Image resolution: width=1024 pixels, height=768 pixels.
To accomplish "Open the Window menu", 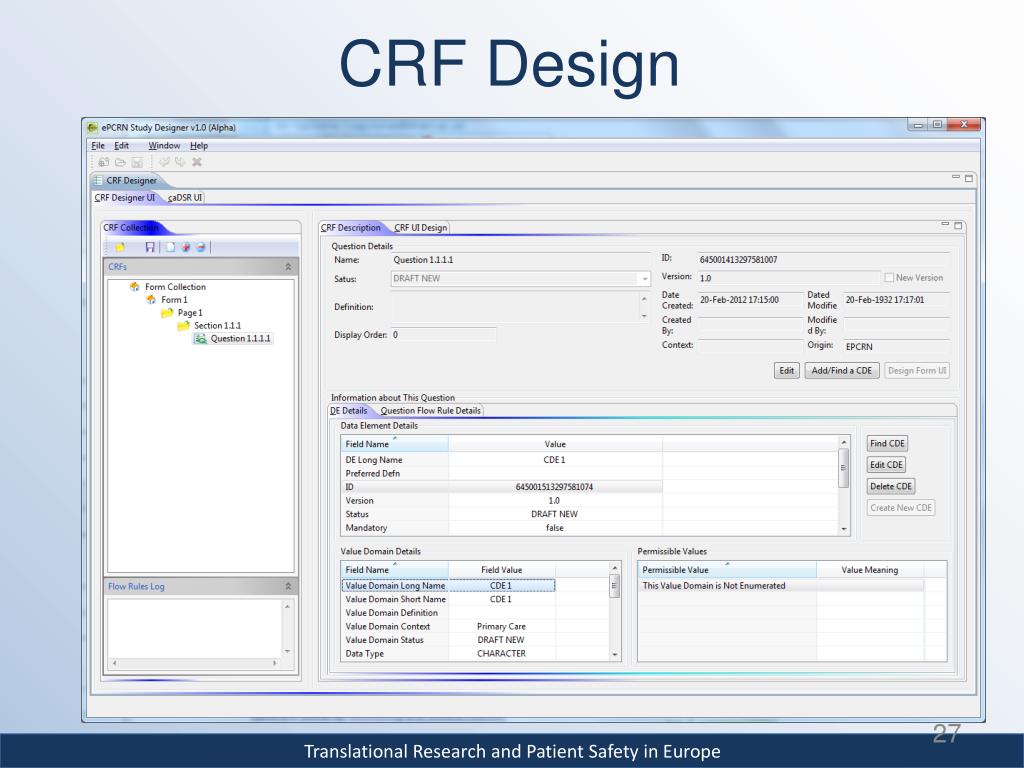I will [164, 146].
